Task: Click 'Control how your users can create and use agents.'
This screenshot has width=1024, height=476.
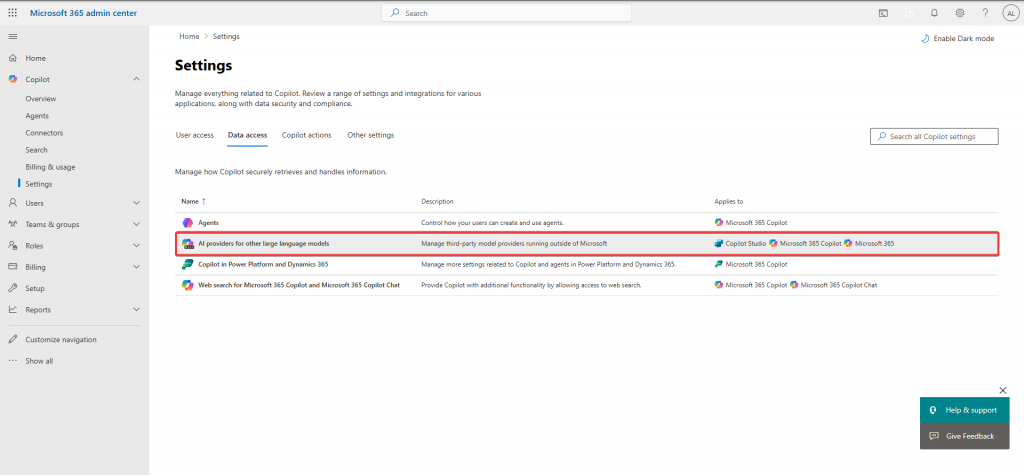Action: [x=492, y=223]
